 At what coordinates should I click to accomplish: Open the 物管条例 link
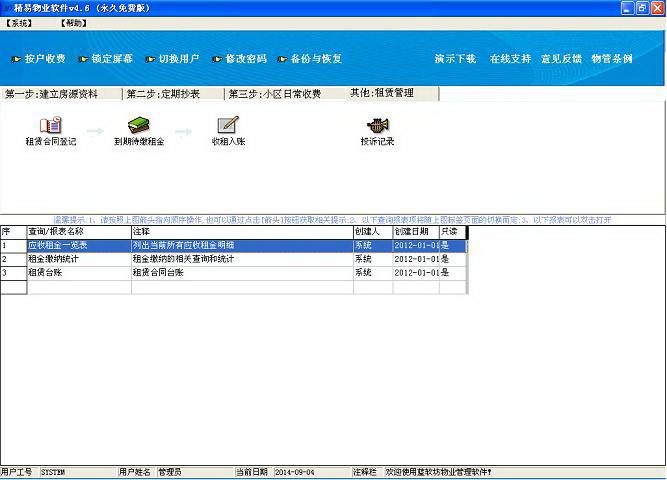point(612,59)
